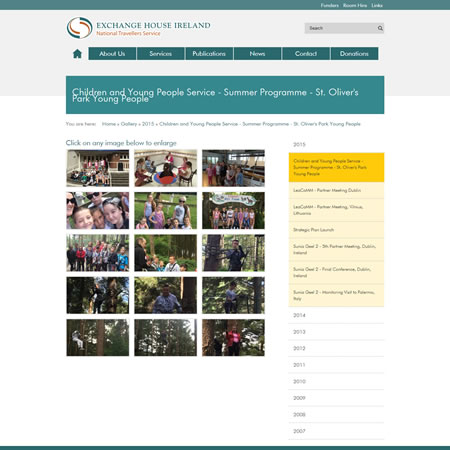Enlarge photo of children around colourful circle rug
Image resolution: width=450 pixels, height=450 pixels.
166,168
